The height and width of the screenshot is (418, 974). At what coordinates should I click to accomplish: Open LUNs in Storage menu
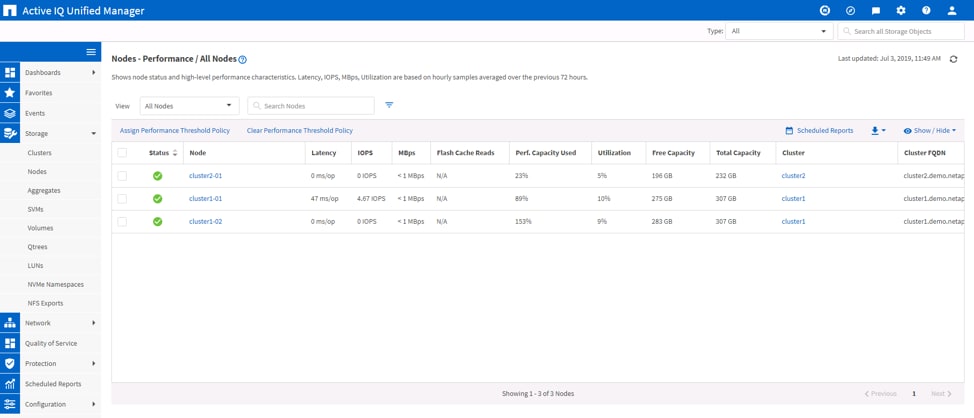[x=35, y=266]
